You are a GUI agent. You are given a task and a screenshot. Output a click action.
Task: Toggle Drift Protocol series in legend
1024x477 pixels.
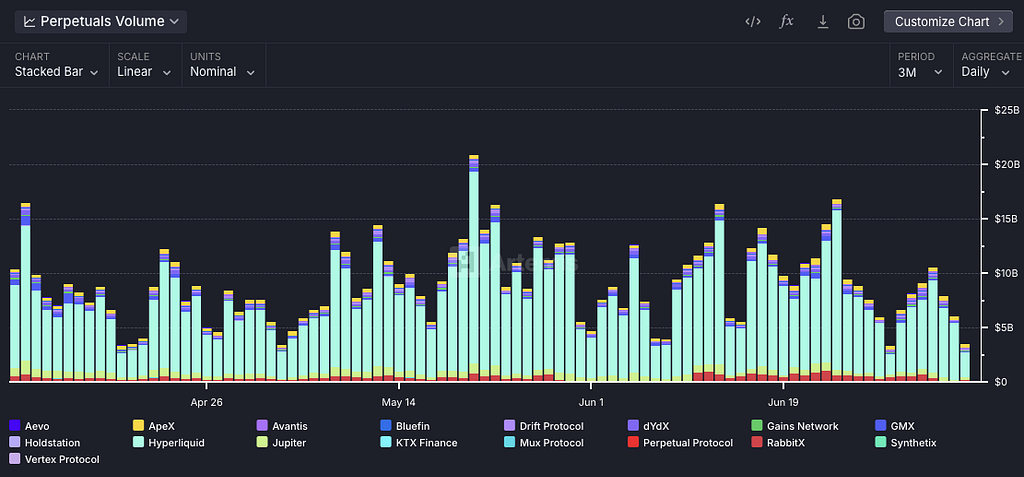(544, 426)
